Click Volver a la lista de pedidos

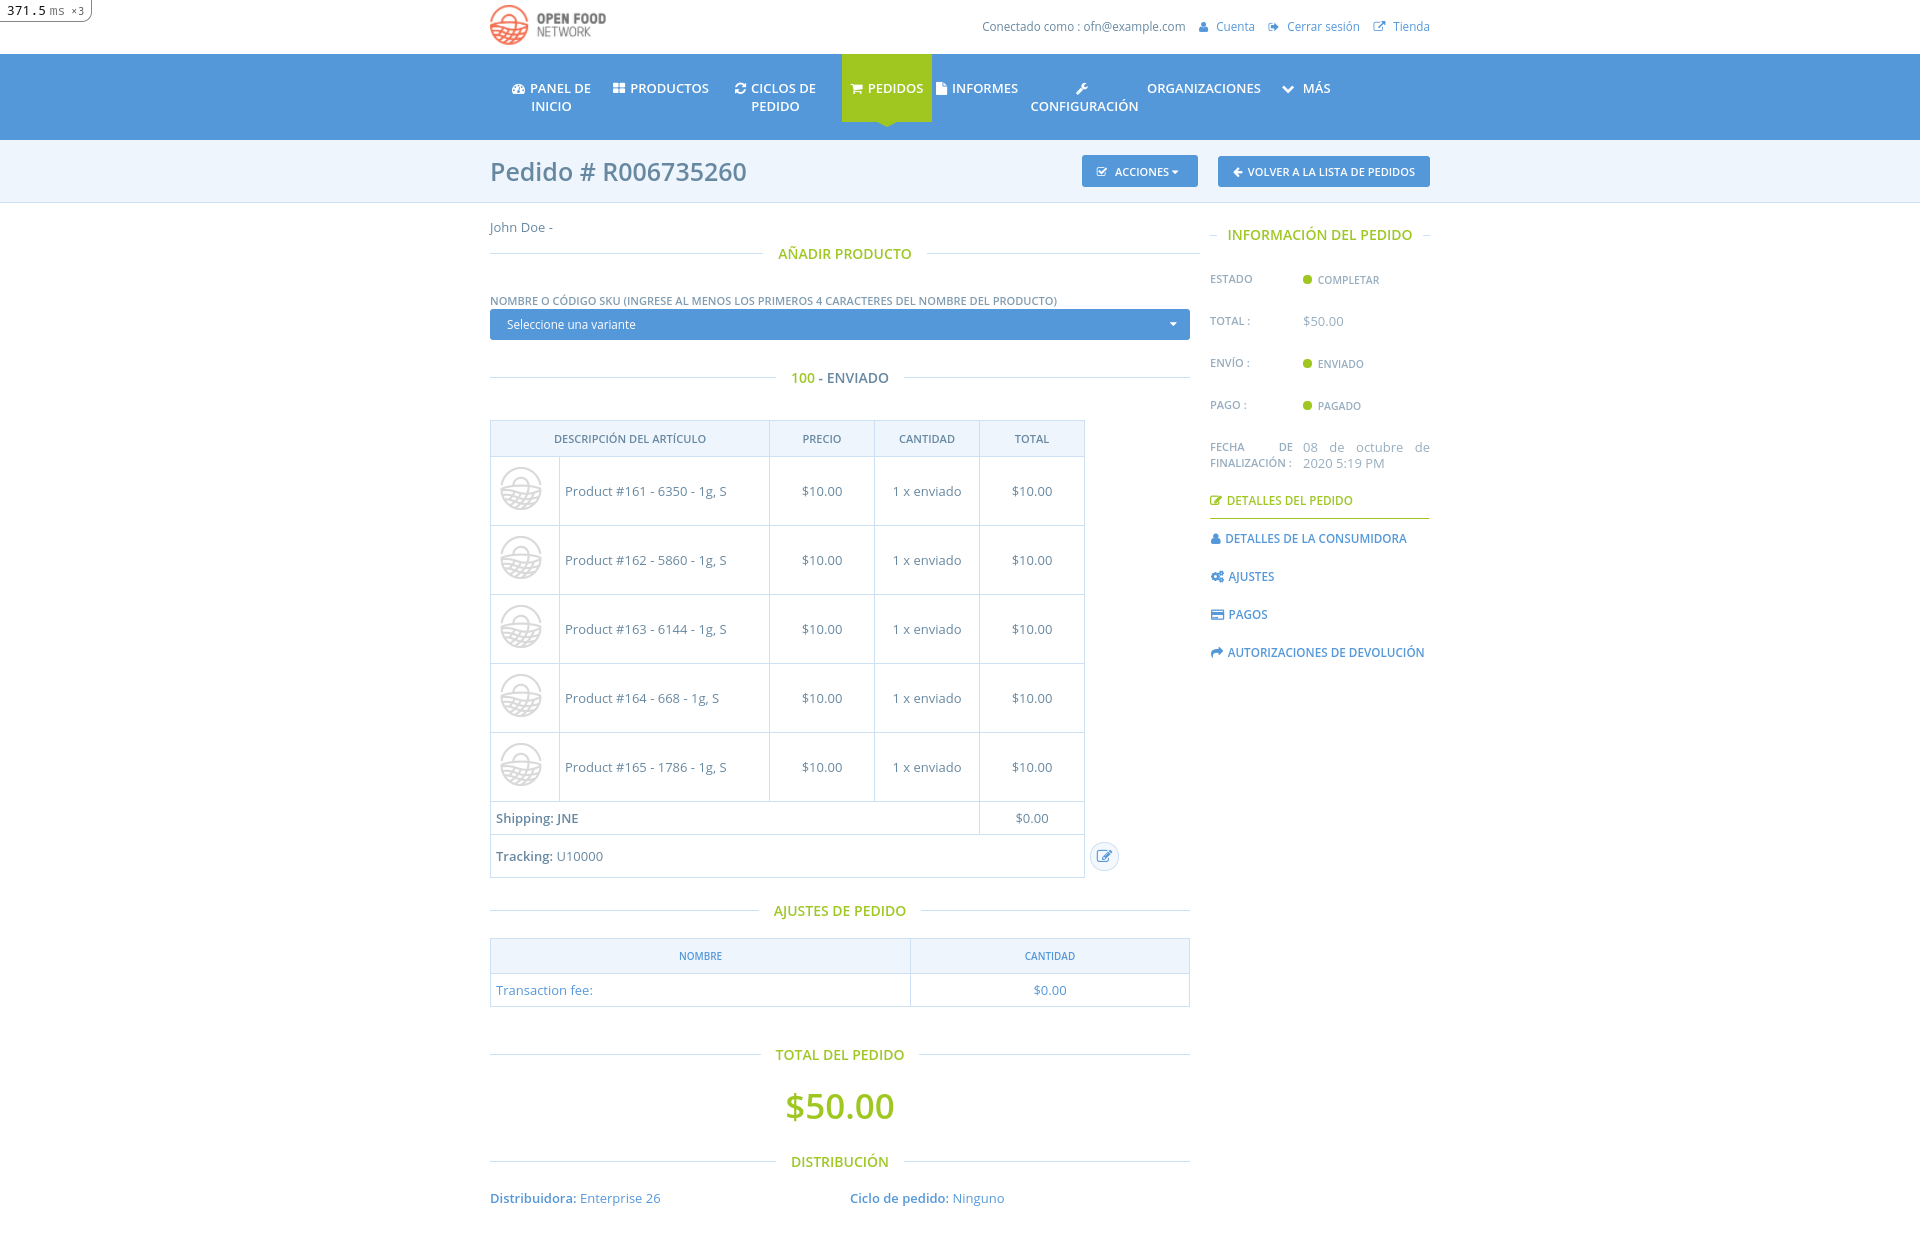(1323, 172)
